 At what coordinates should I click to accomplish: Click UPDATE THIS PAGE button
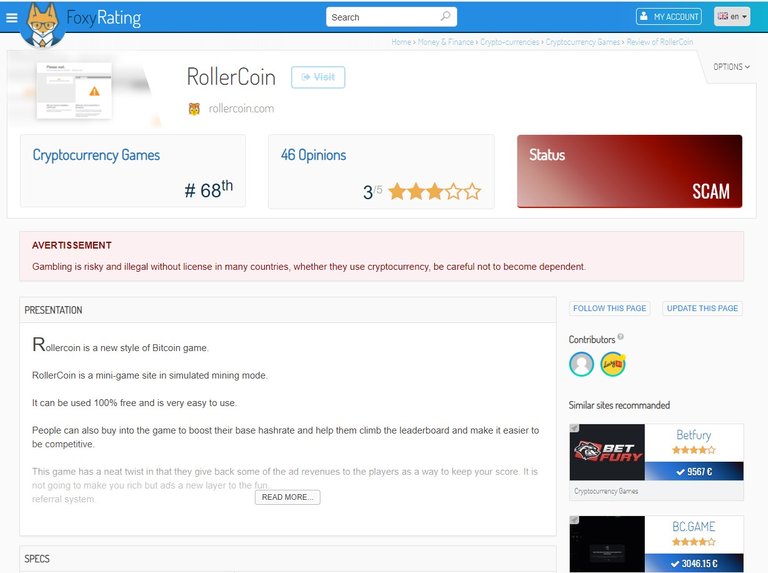point(702,308)
